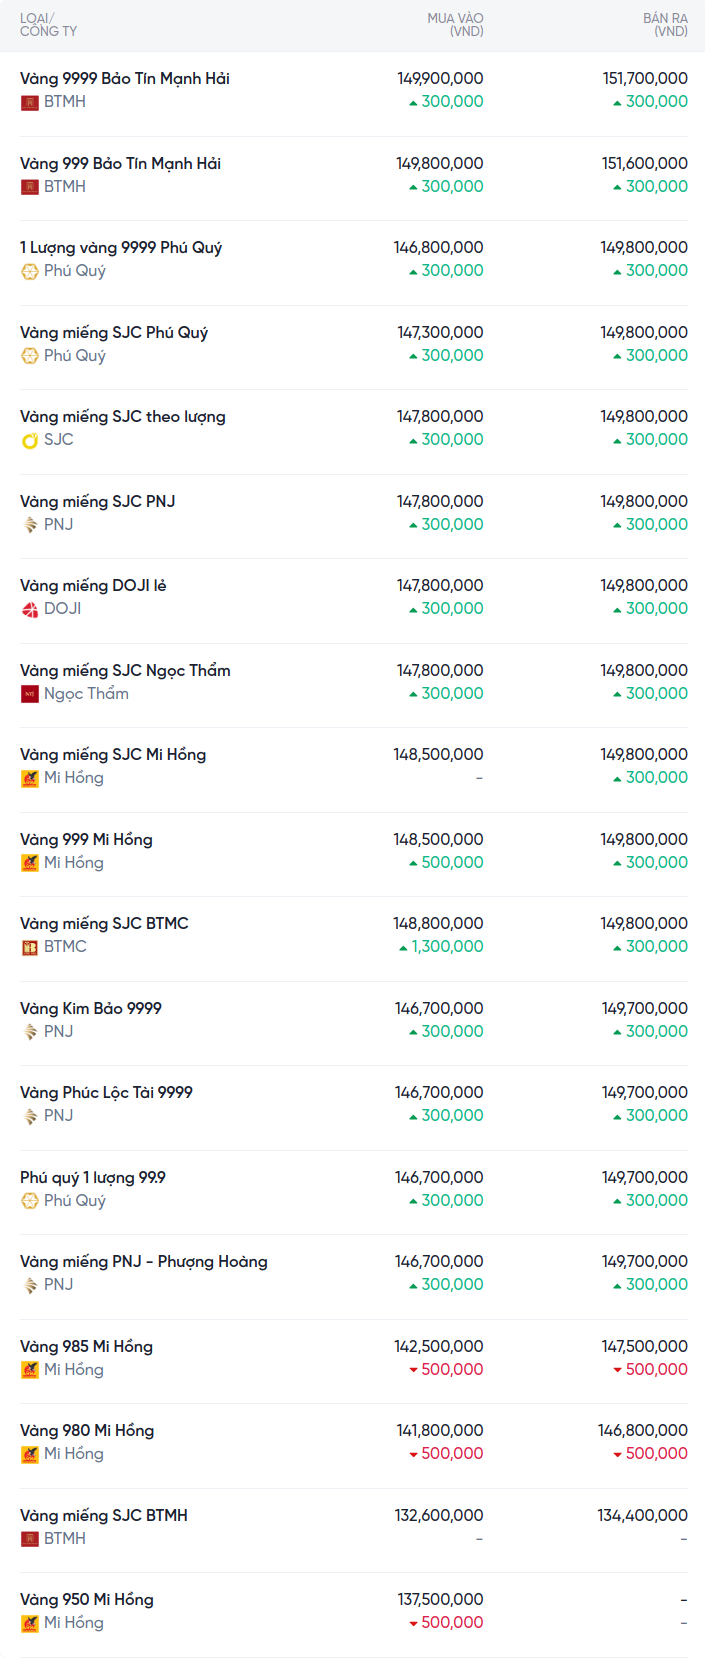The width and height of the screenshot is (705, 1658).
Task: Click the SJC logo under Vàng miếng SJC theo lượng
Action: pyautogui.click(x=30, y=440)
